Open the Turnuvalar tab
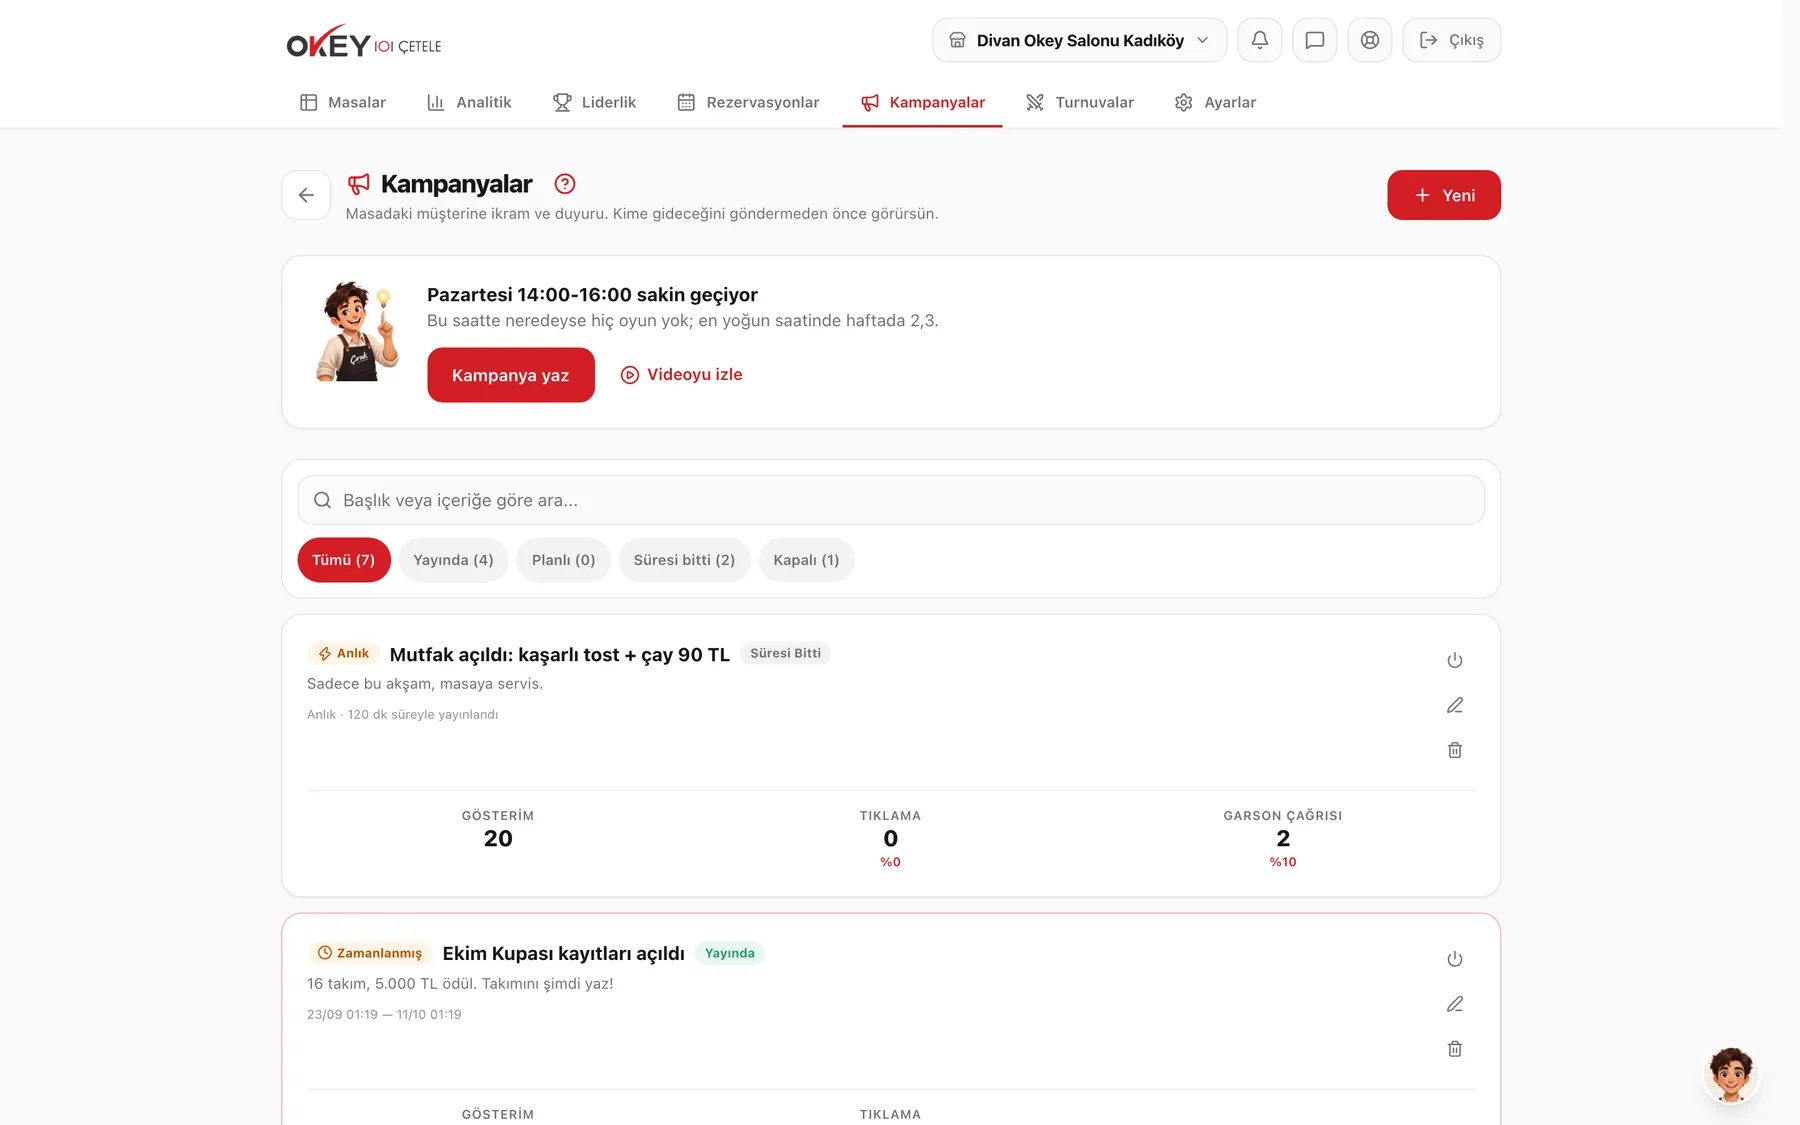This screenshot has width=1800, height=1125. coord(1080,102)
